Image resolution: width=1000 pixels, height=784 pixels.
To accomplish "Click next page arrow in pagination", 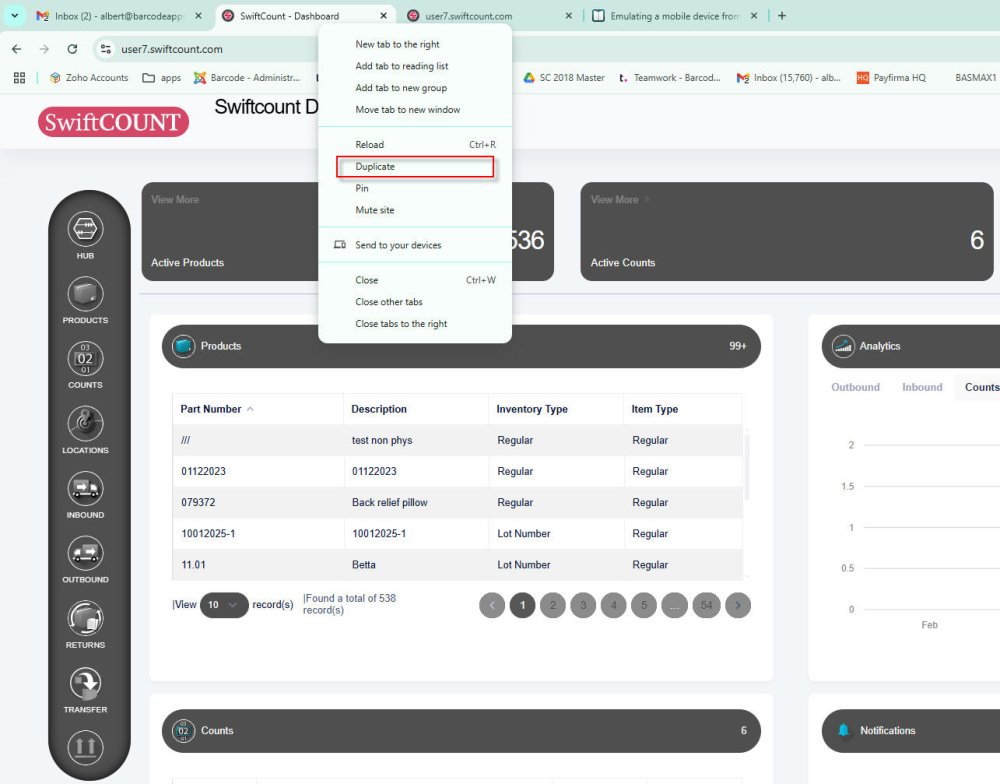I will 738,605.
